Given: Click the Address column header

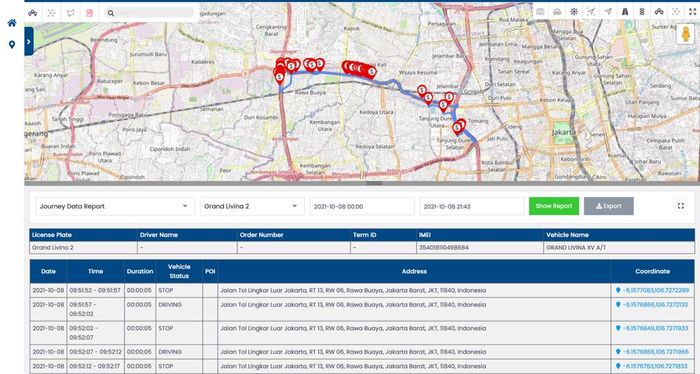Looking at the screenshot, I should pos(414,271).
